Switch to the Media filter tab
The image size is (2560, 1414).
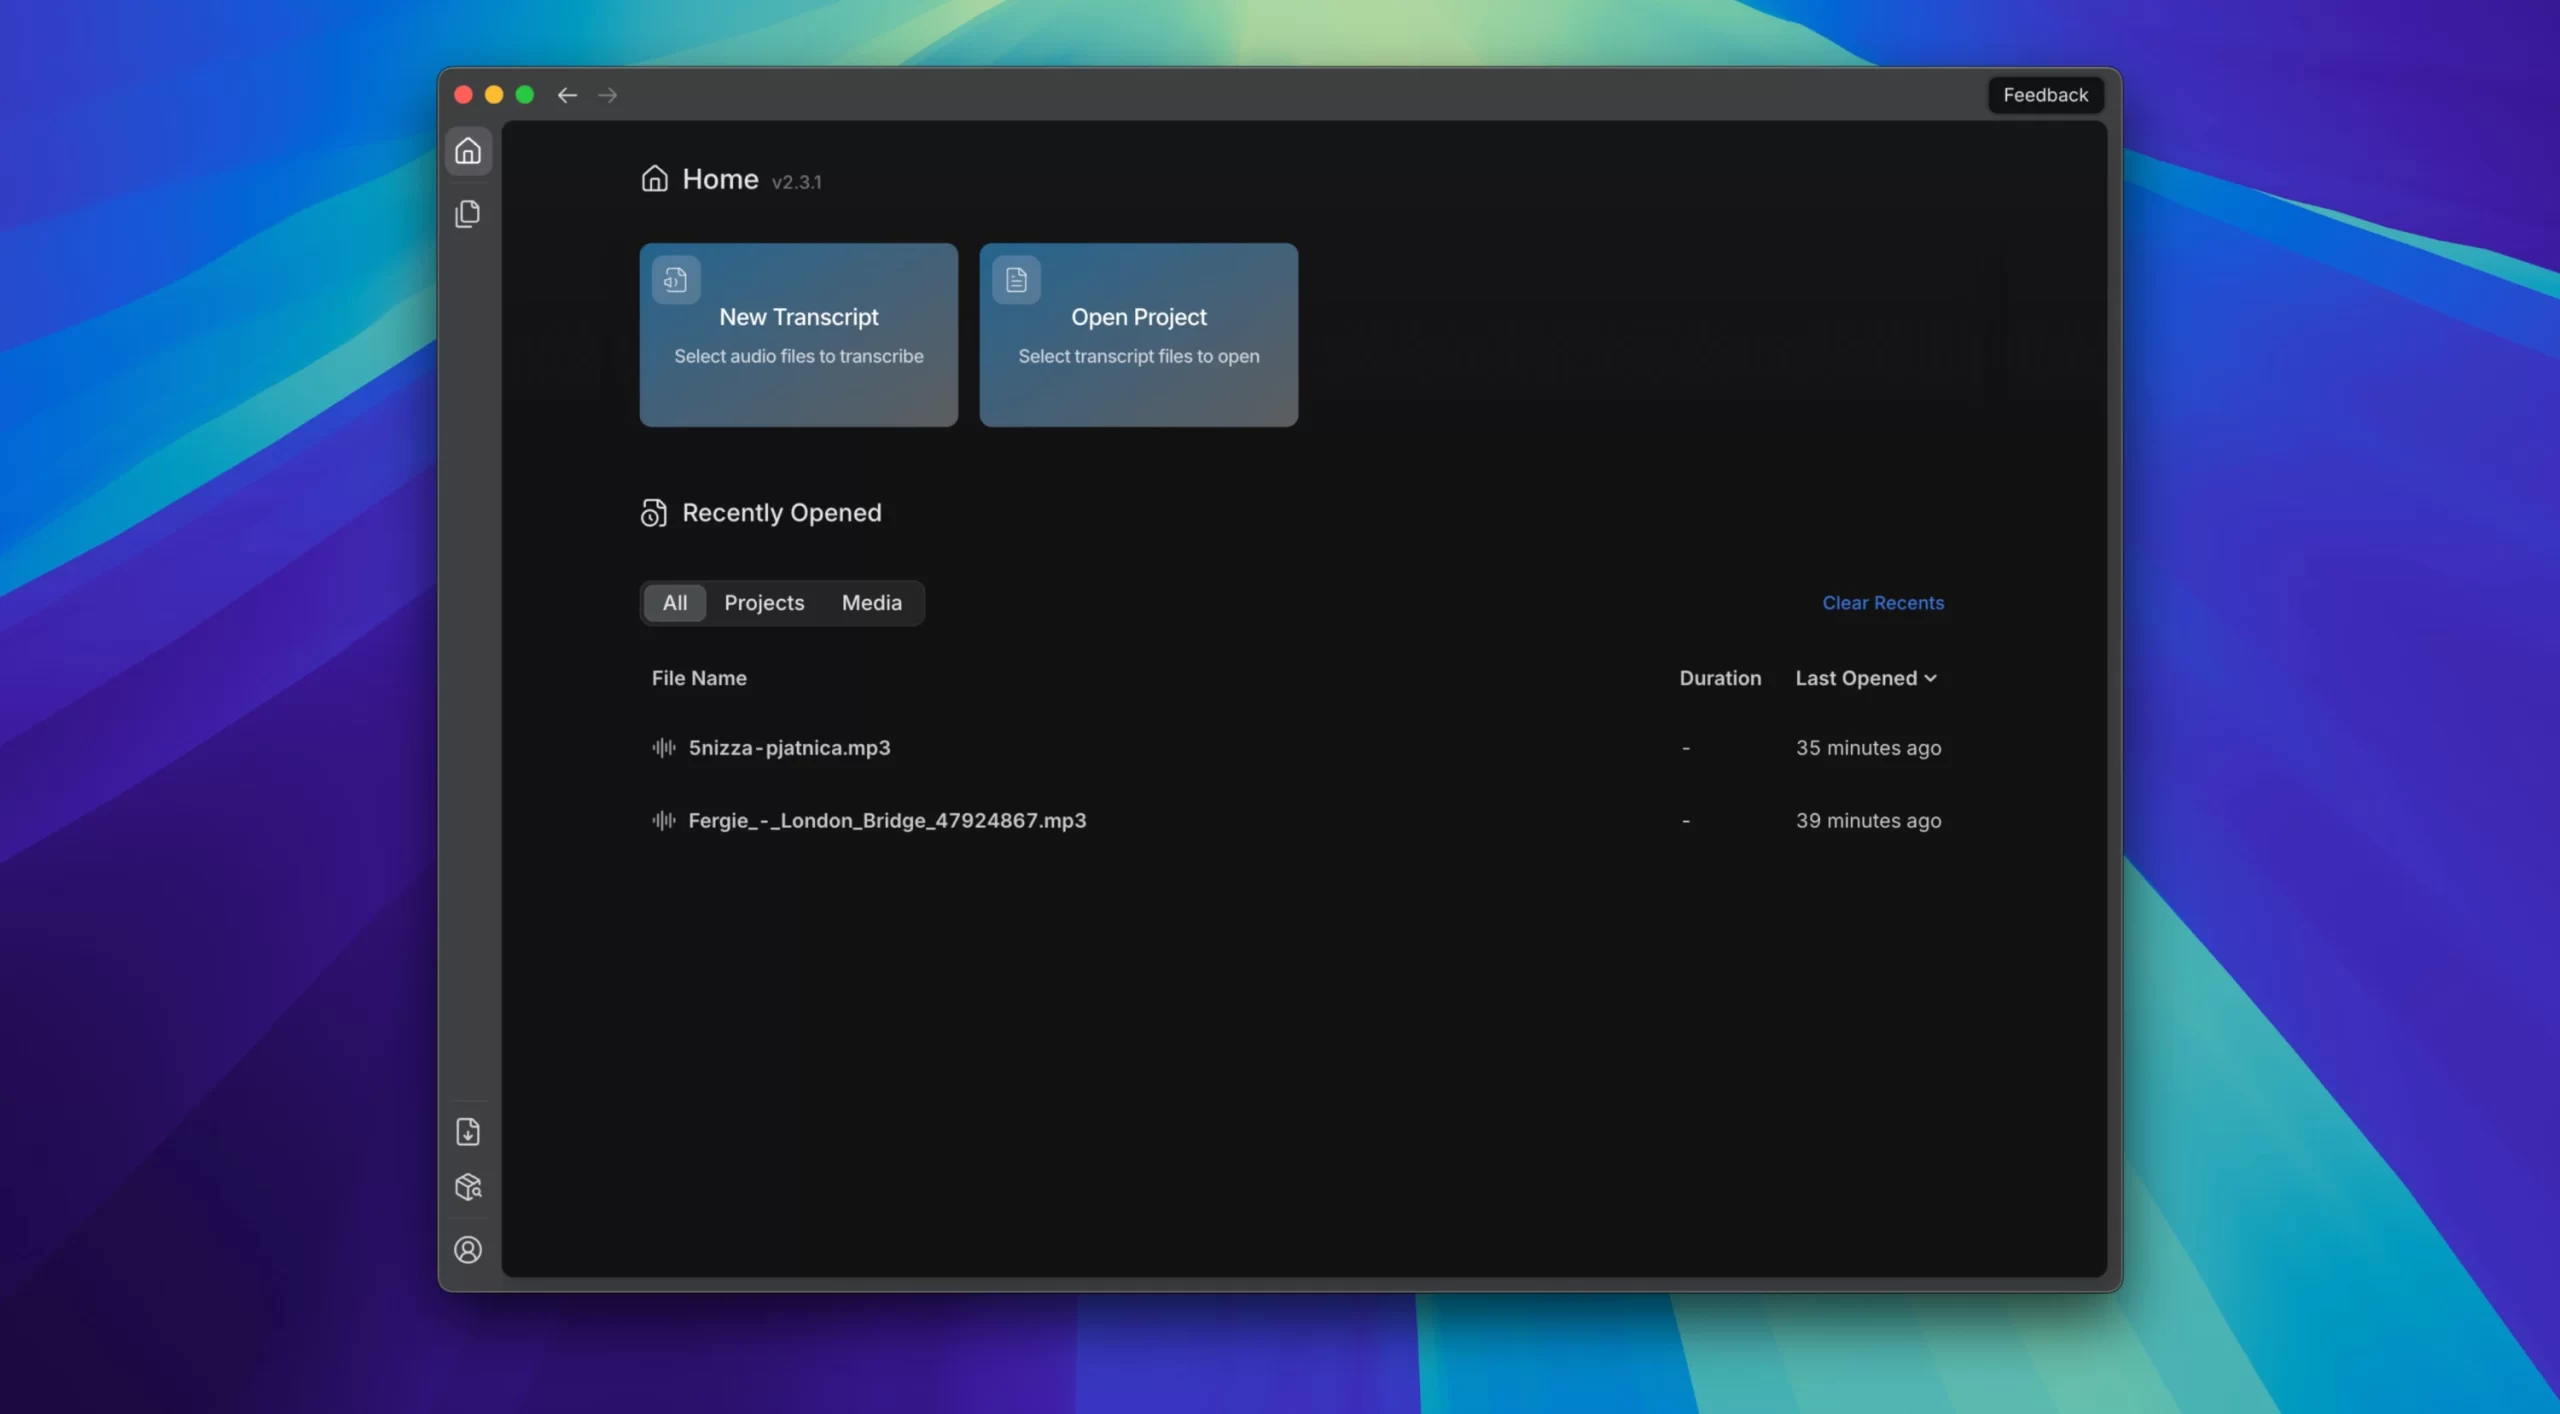point(871,603)
